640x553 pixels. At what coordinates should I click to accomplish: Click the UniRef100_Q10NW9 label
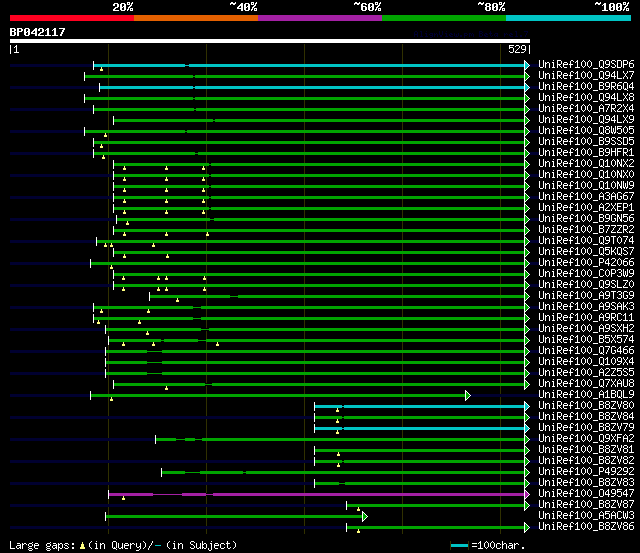pos(586,186)
